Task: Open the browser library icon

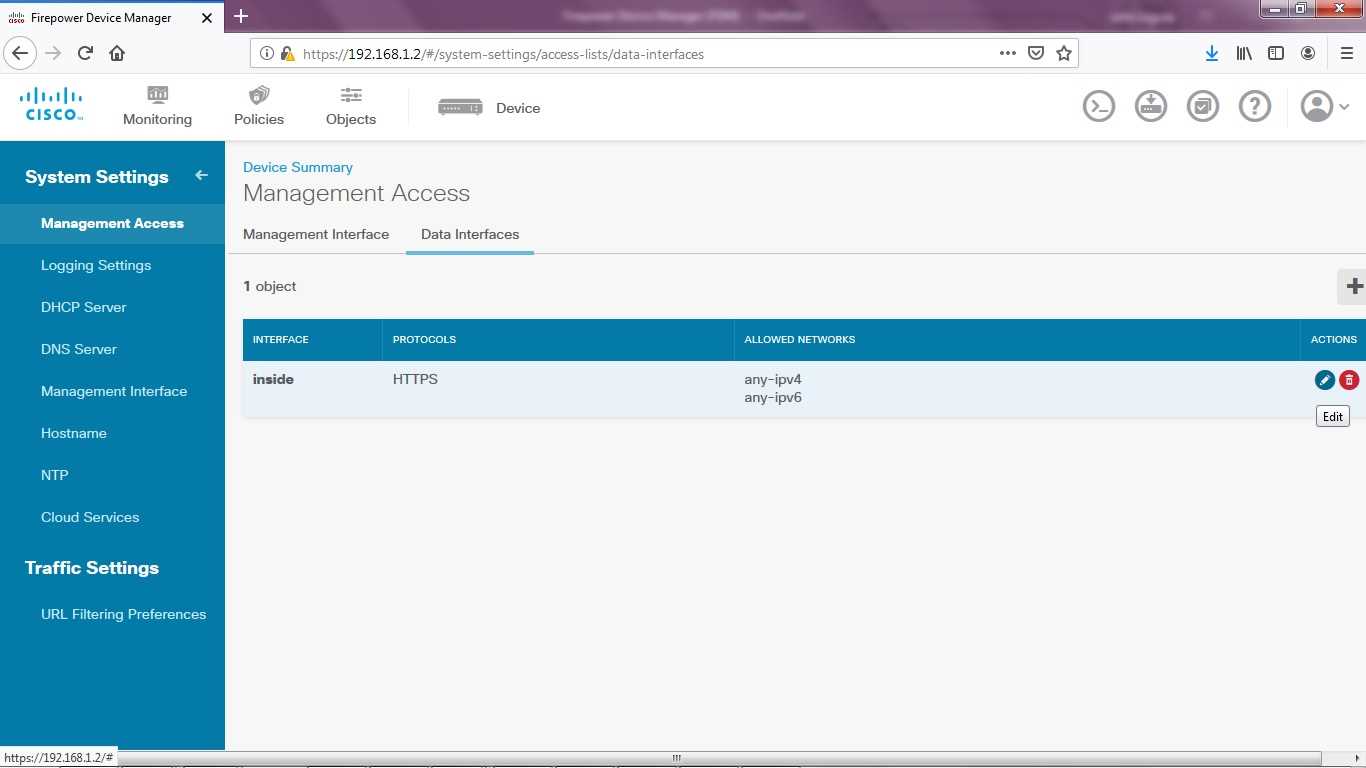Action: [1244, 53]
